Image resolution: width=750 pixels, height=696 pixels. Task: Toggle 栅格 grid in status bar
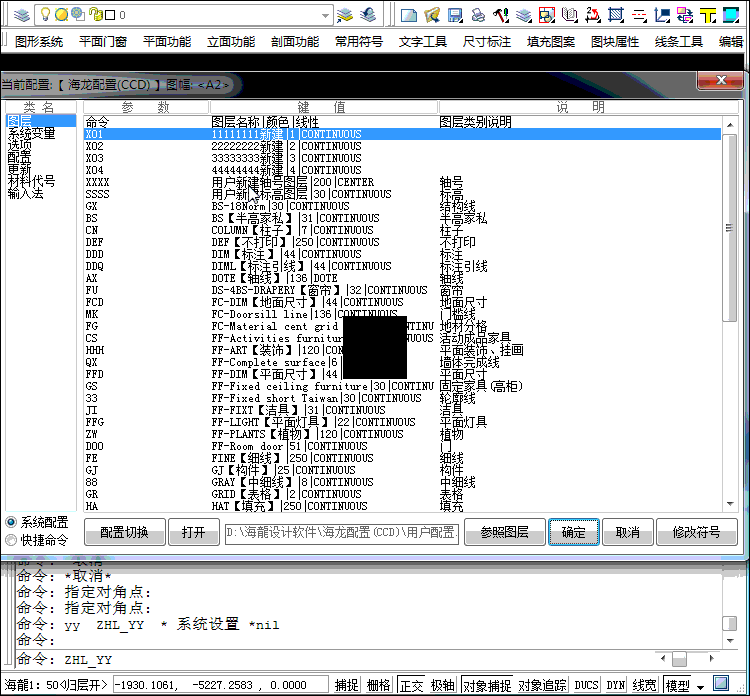click(x=378, y=685)
